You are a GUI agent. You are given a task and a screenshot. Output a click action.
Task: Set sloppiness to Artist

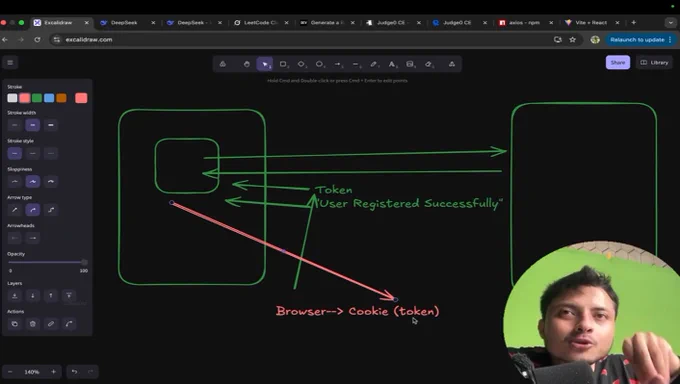click(x=33, y=182)
